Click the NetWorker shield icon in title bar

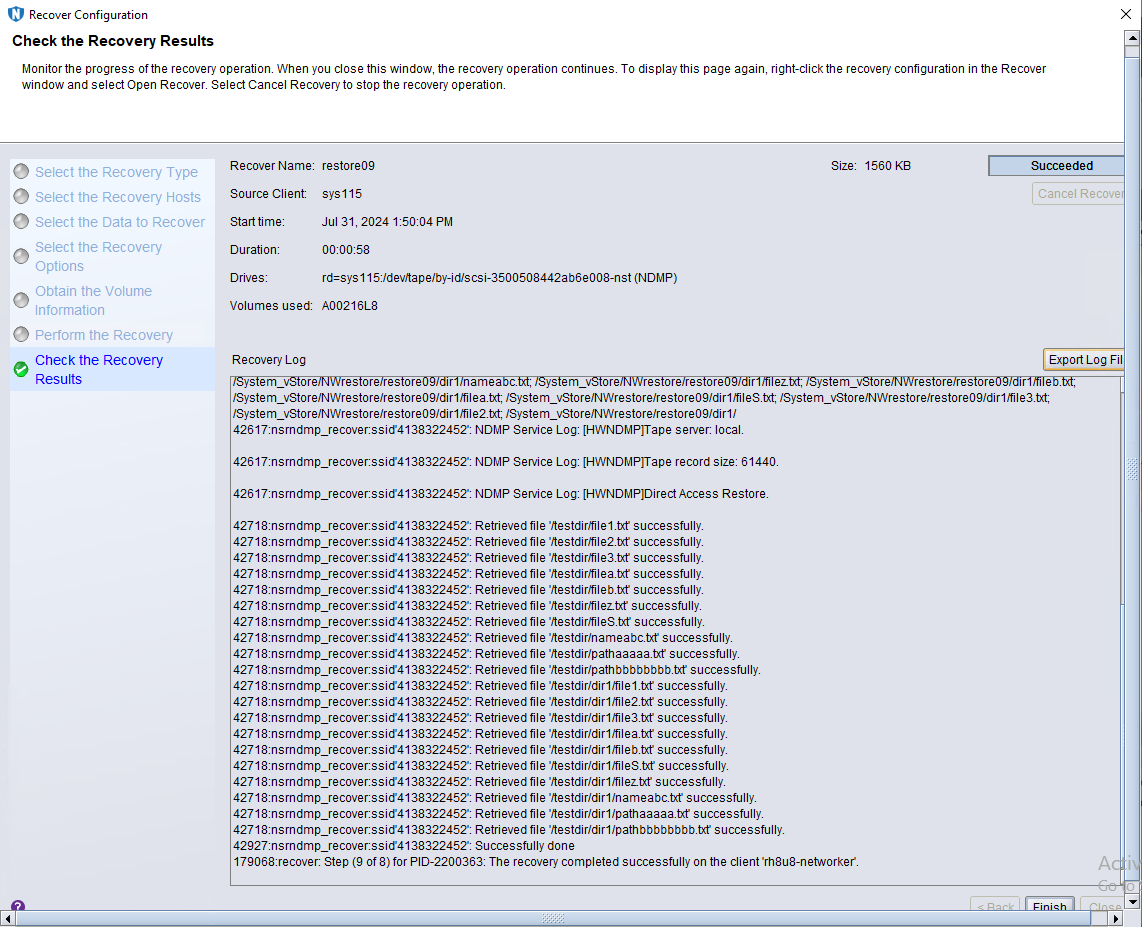click(x=15, y=15)
